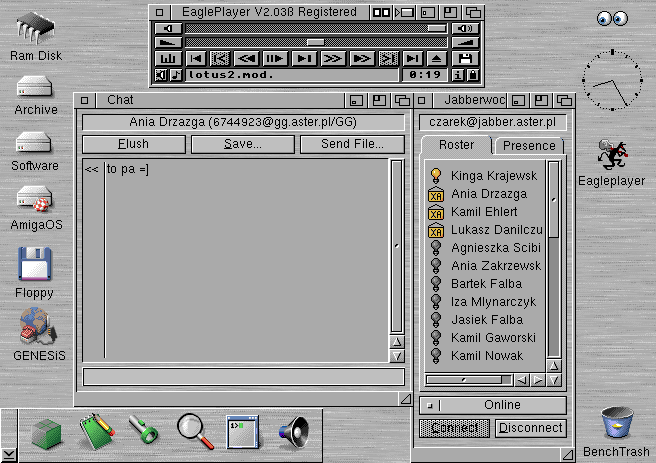Click the double-square gadget in EaglePlayer title bar

click(x=382, y=12)
